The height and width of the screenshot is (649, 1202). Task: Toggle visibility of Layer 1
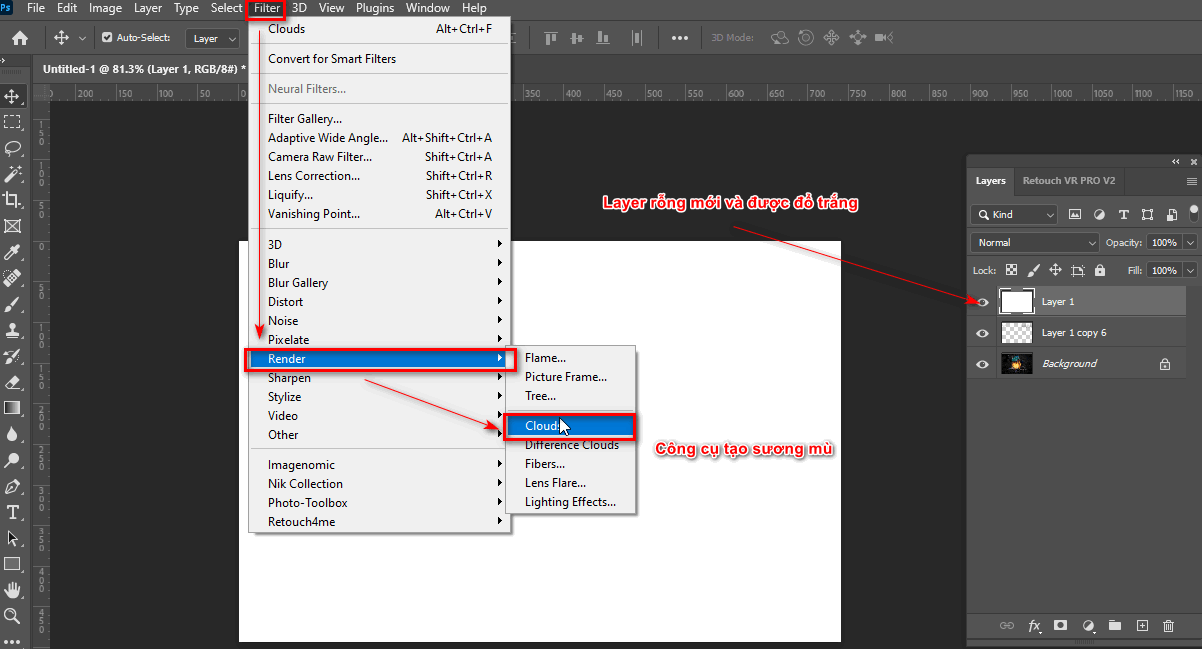(982, 301)
